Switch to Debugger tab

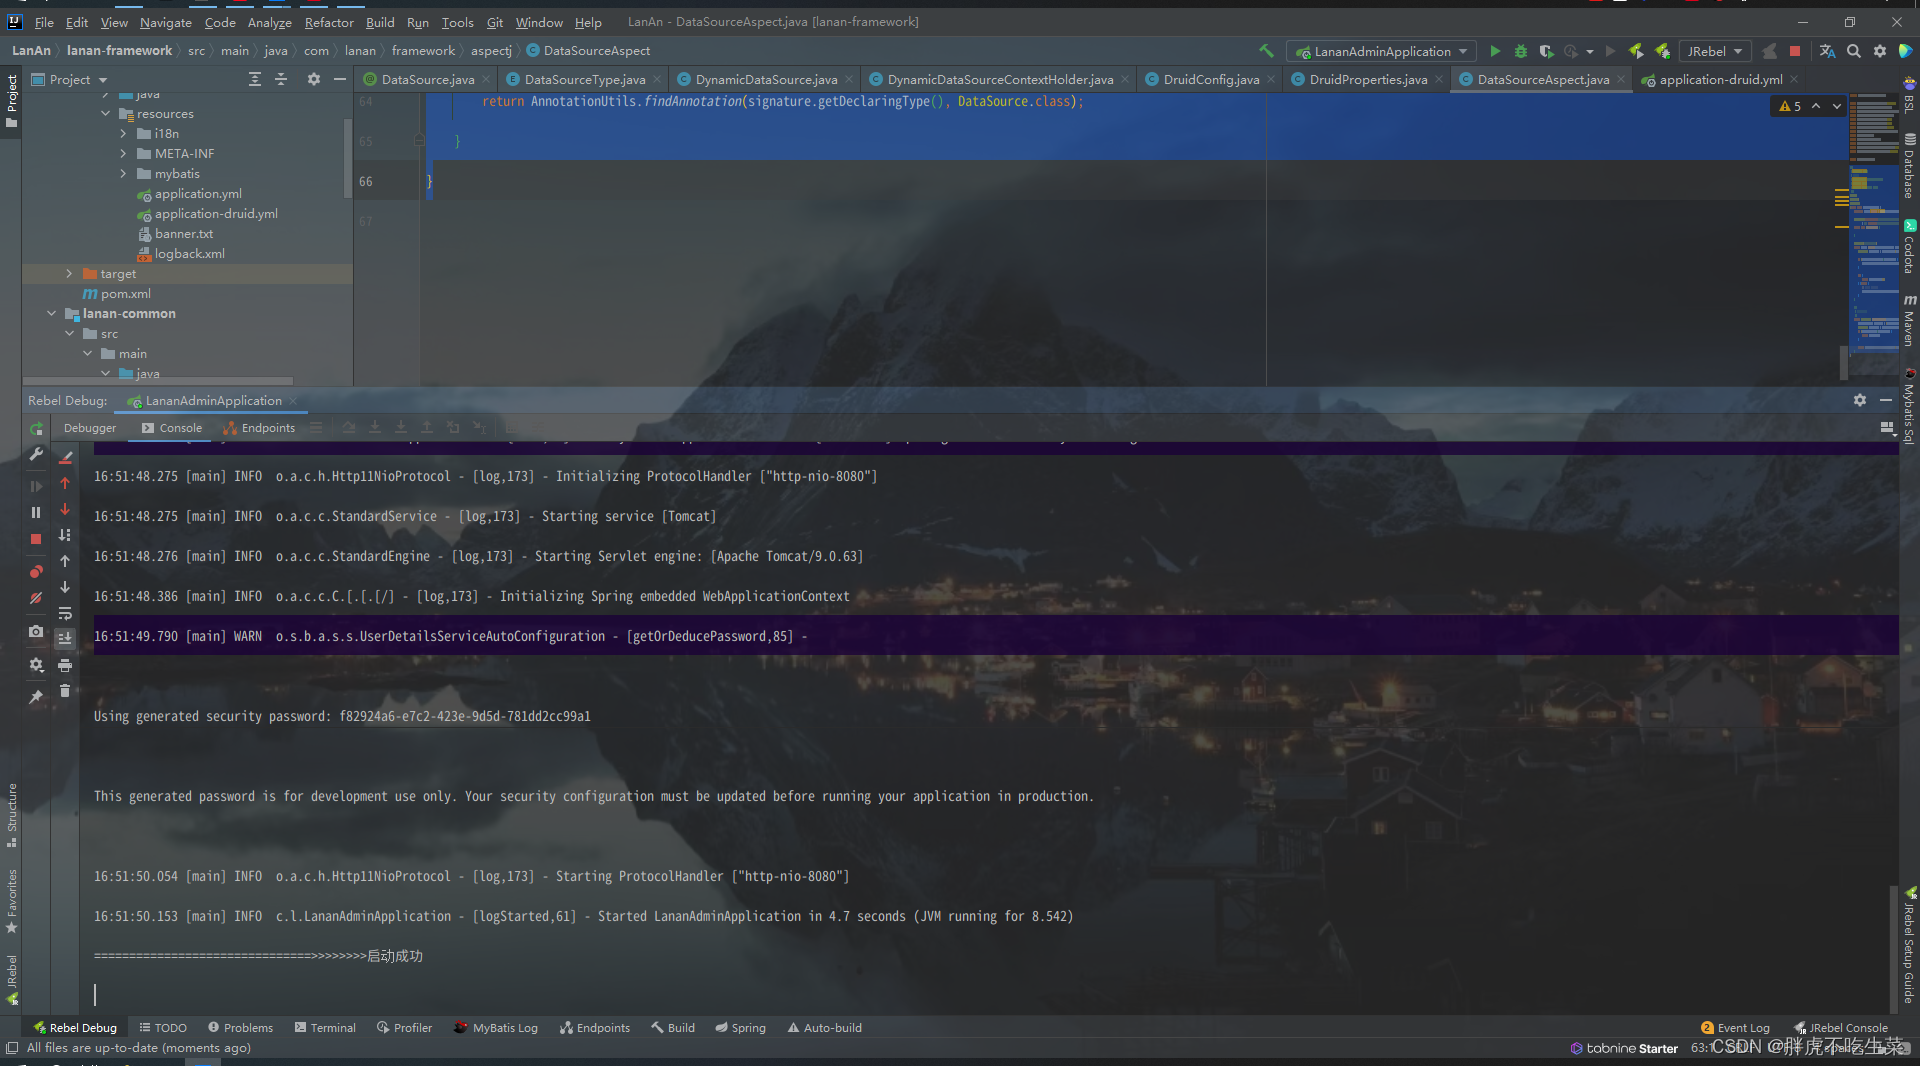90,428
